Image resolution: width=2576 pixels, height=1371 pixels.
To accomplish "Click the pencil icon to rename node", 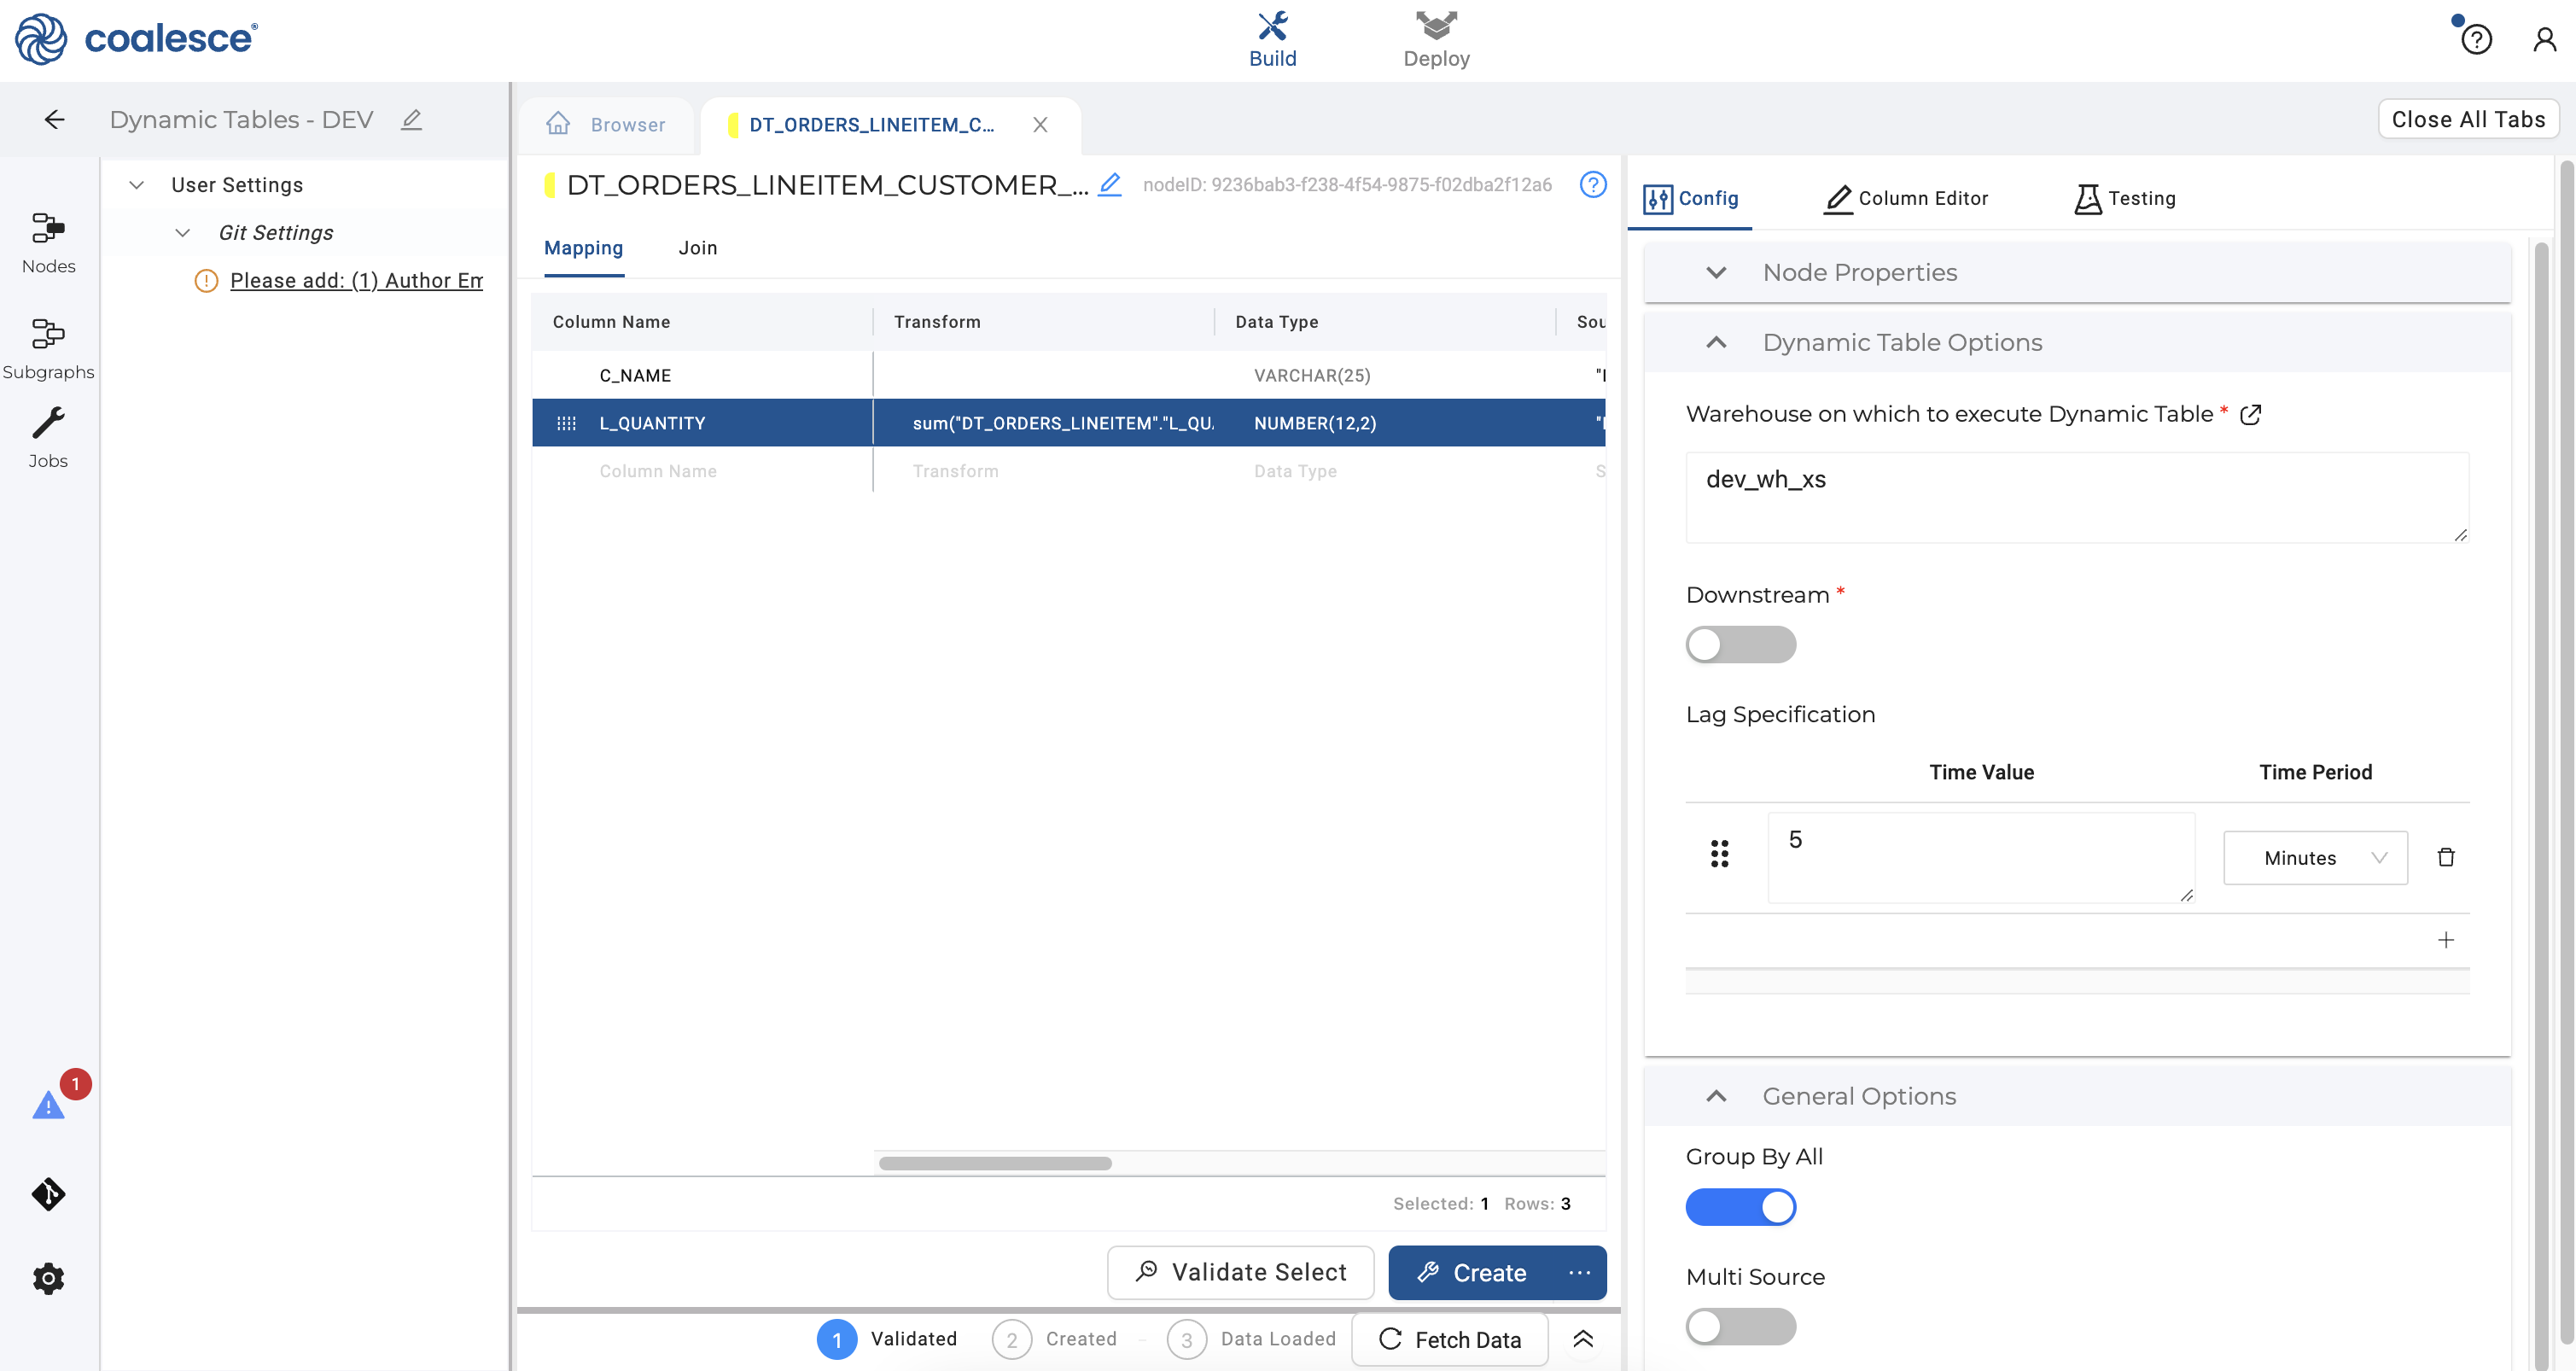I will [1110, 184].
